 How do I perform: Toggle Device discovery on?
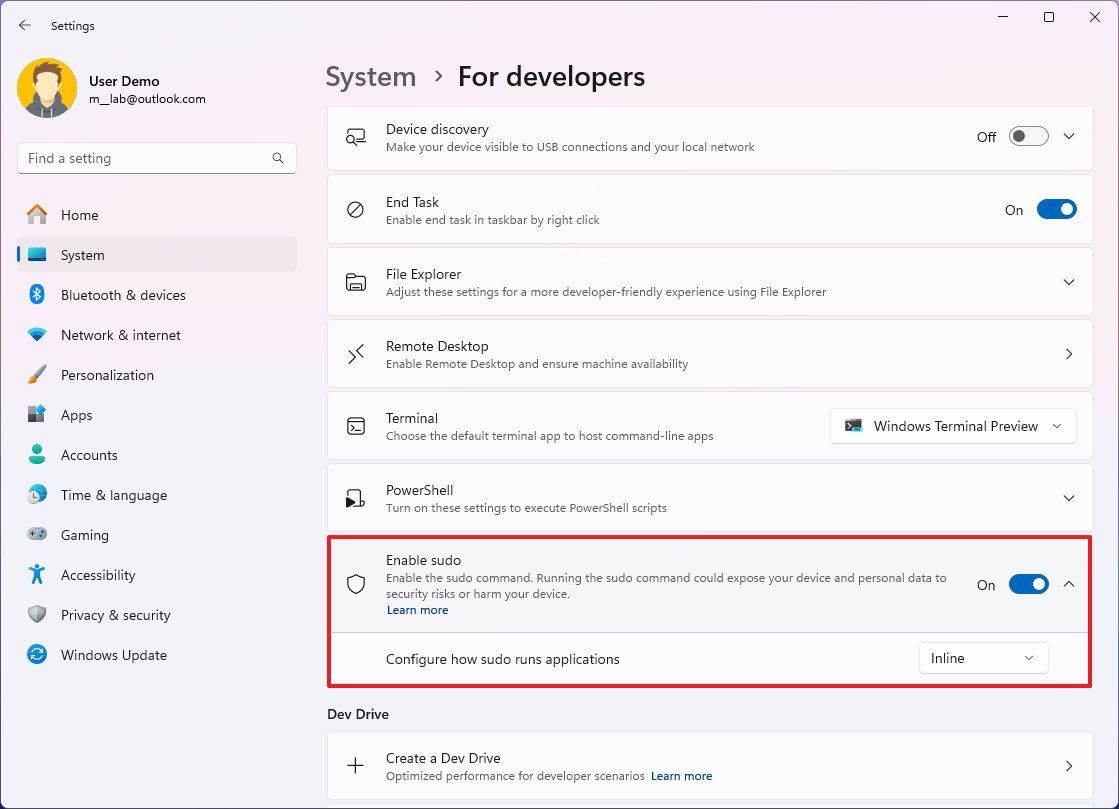pyautogui.click(x=1028, y=136)
